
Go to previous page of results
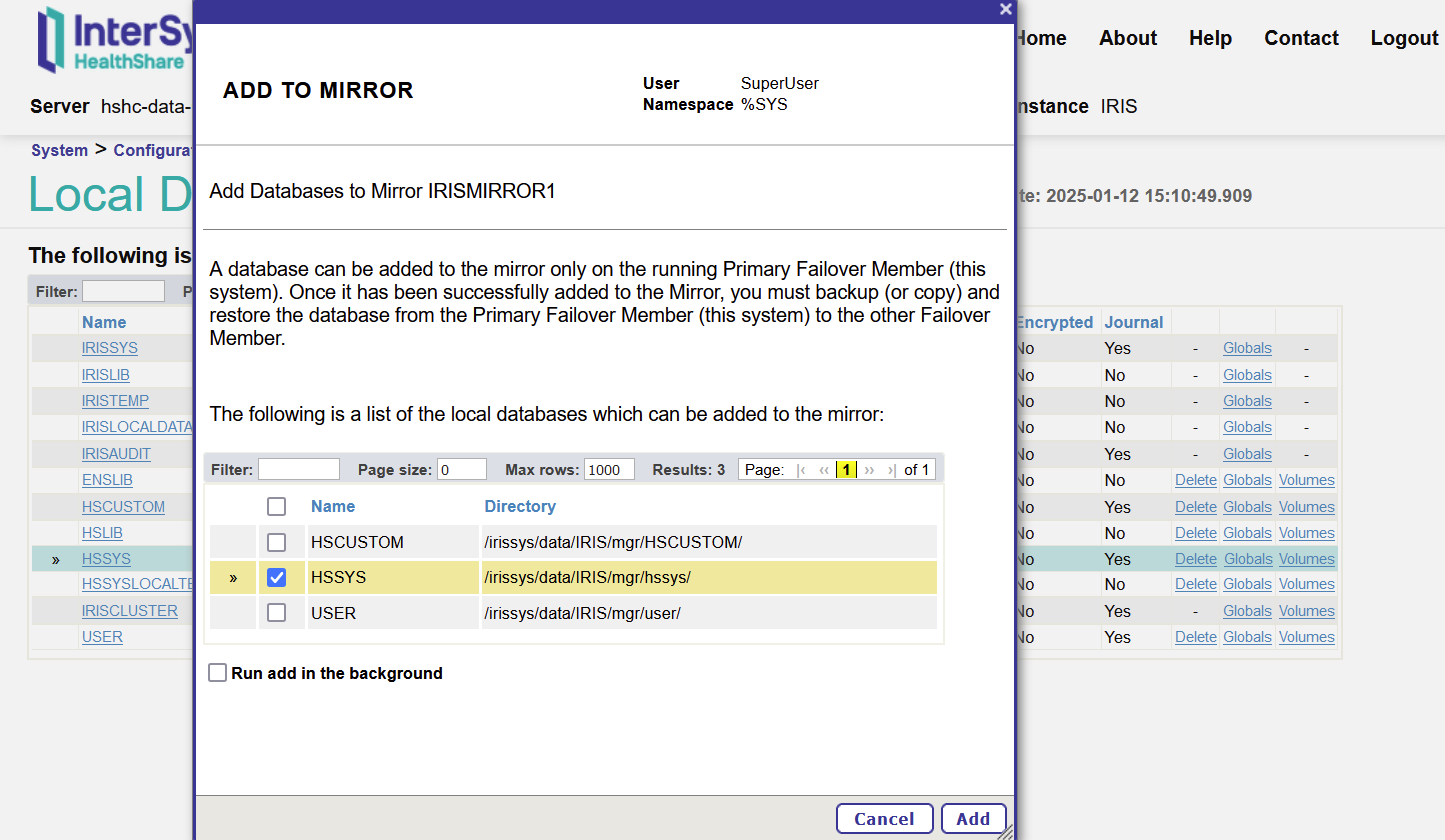pos(824,470)
